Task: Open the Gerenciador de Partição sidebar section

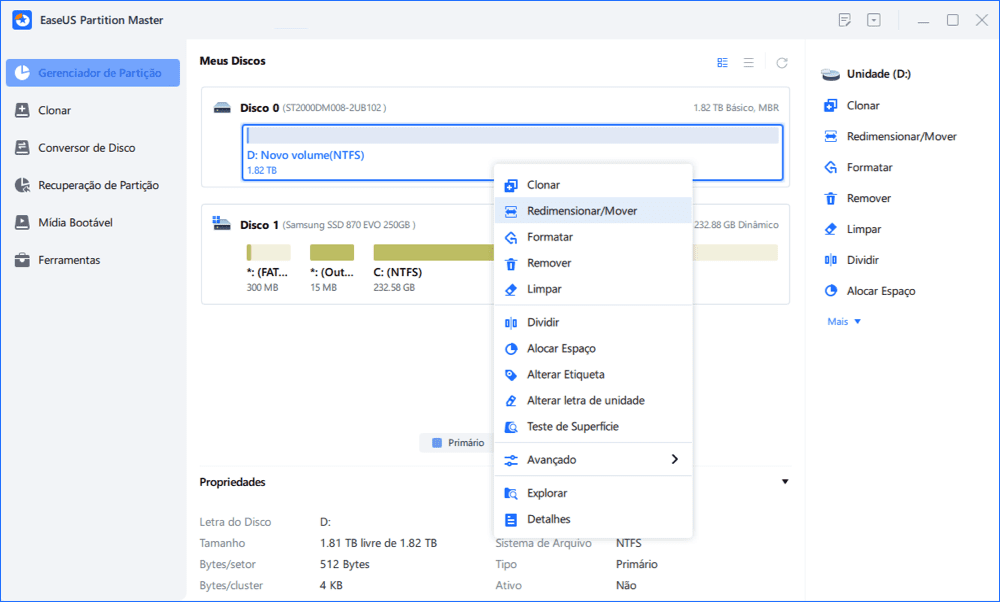Action: pyautogui.click(x=93, y=73)
